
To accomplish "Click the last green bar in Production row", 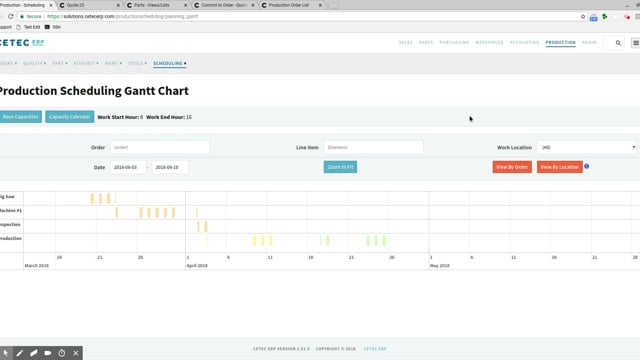I will pos(384,240).
